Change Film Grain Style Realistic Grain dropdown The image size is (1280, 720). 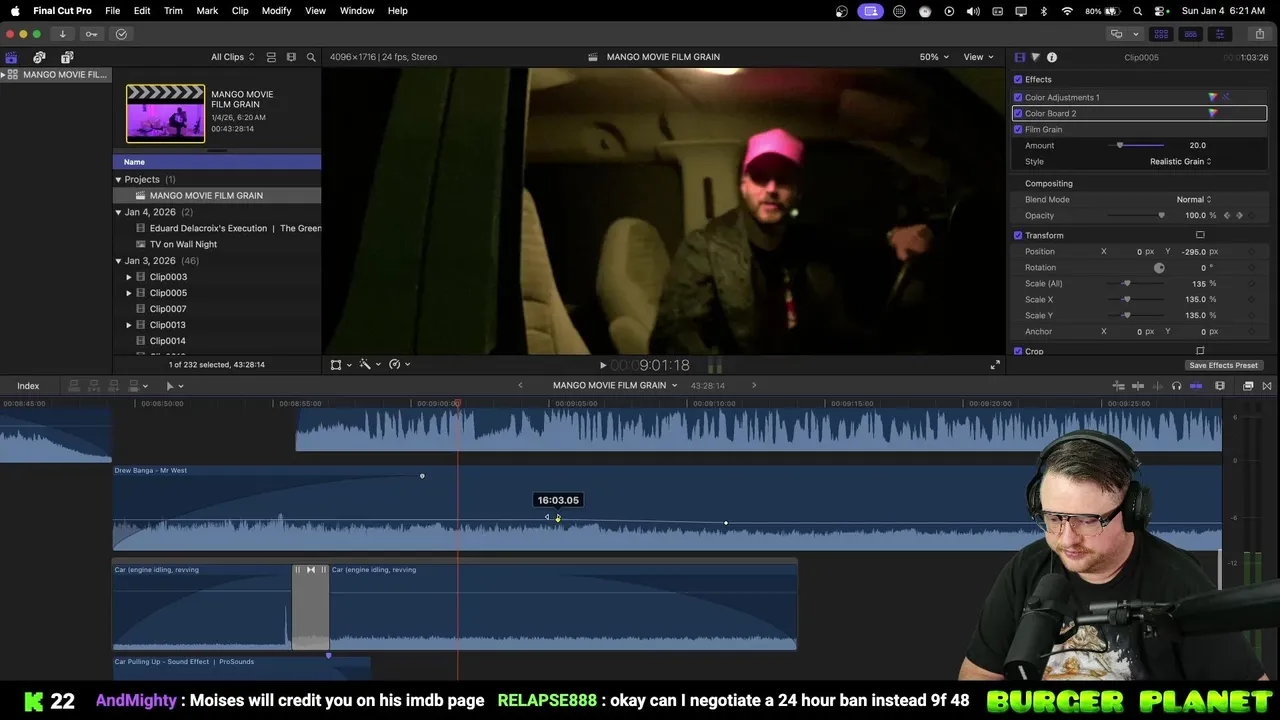point(1180,161)
